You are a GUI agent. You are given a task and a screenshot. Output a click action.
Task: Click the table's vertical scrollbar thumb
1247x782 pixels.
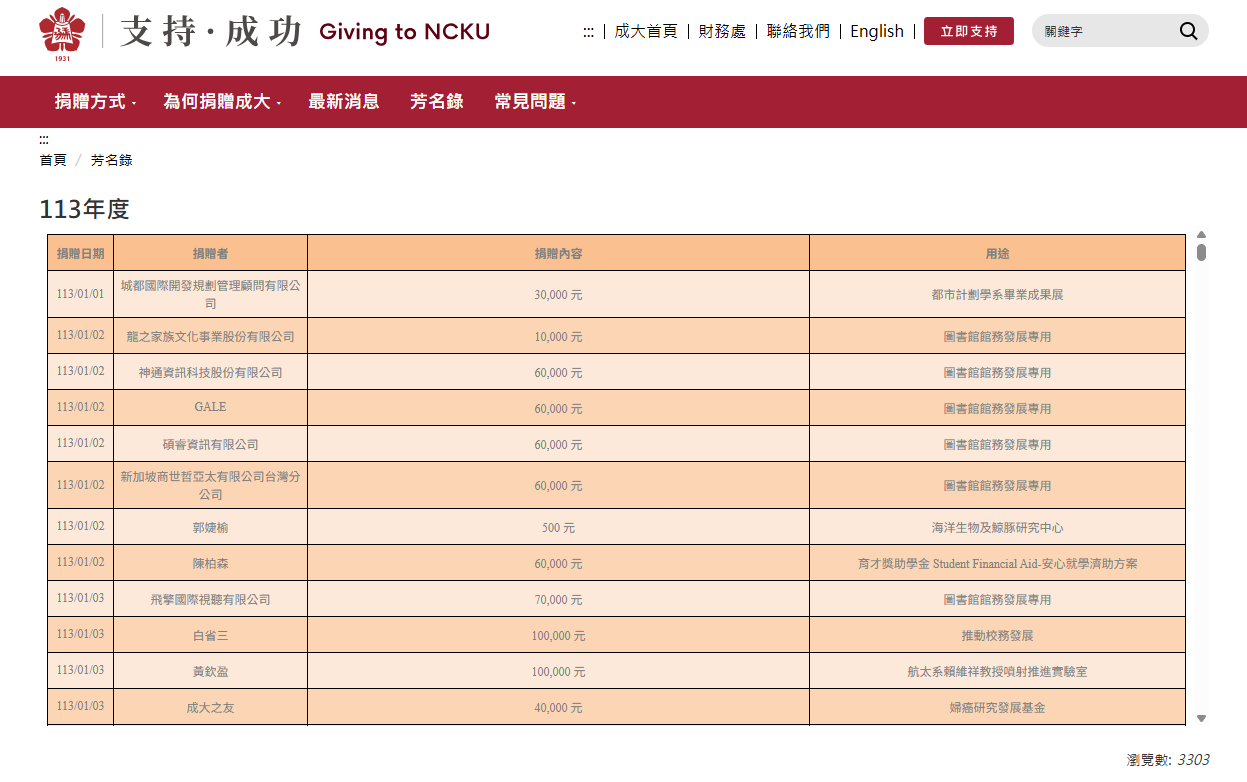[1201, 252]
